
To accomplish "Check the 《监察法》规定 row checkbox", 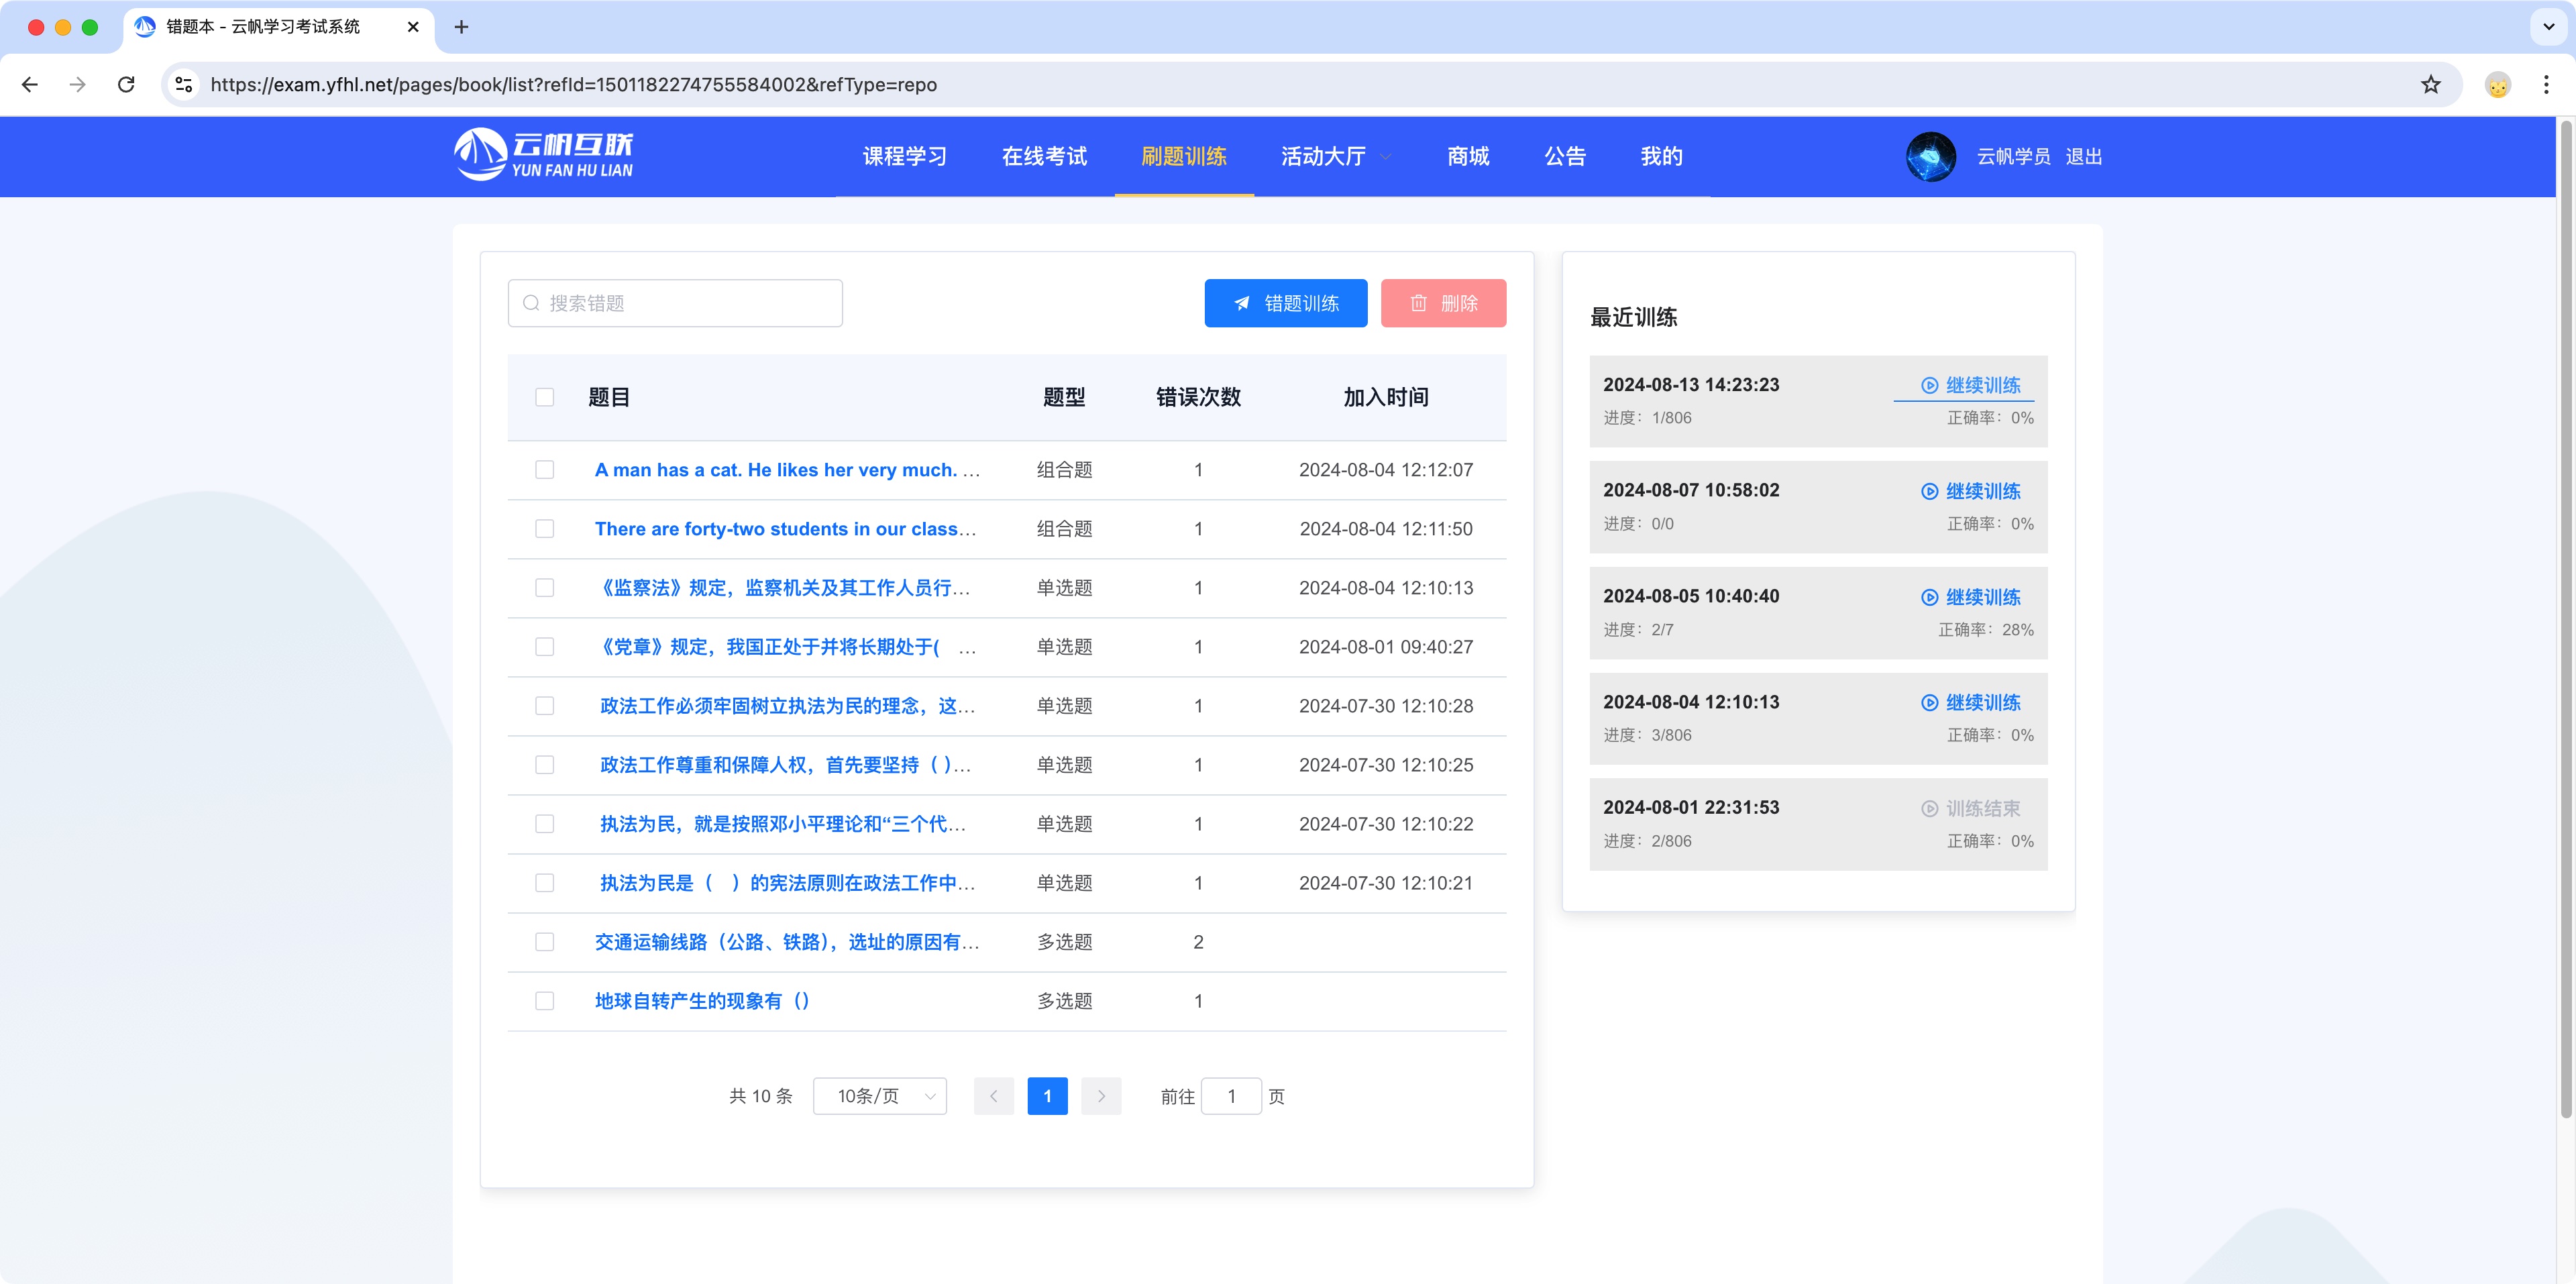I will tap(544, 588).
